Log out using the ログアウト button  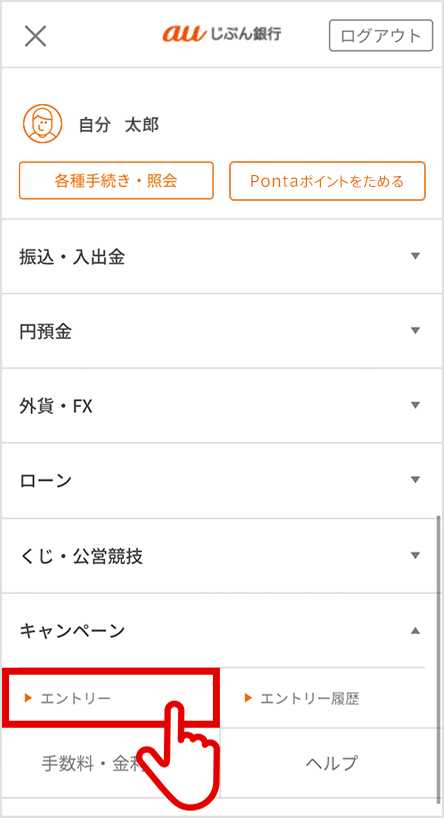[x=381, y=35]
